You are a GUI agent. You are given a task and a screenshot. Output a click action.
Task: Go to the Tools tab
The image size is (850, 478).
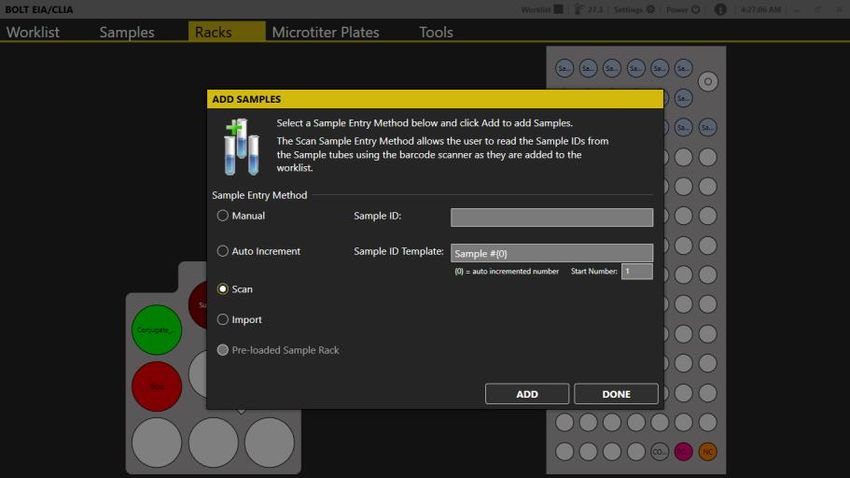coord(436,32)
